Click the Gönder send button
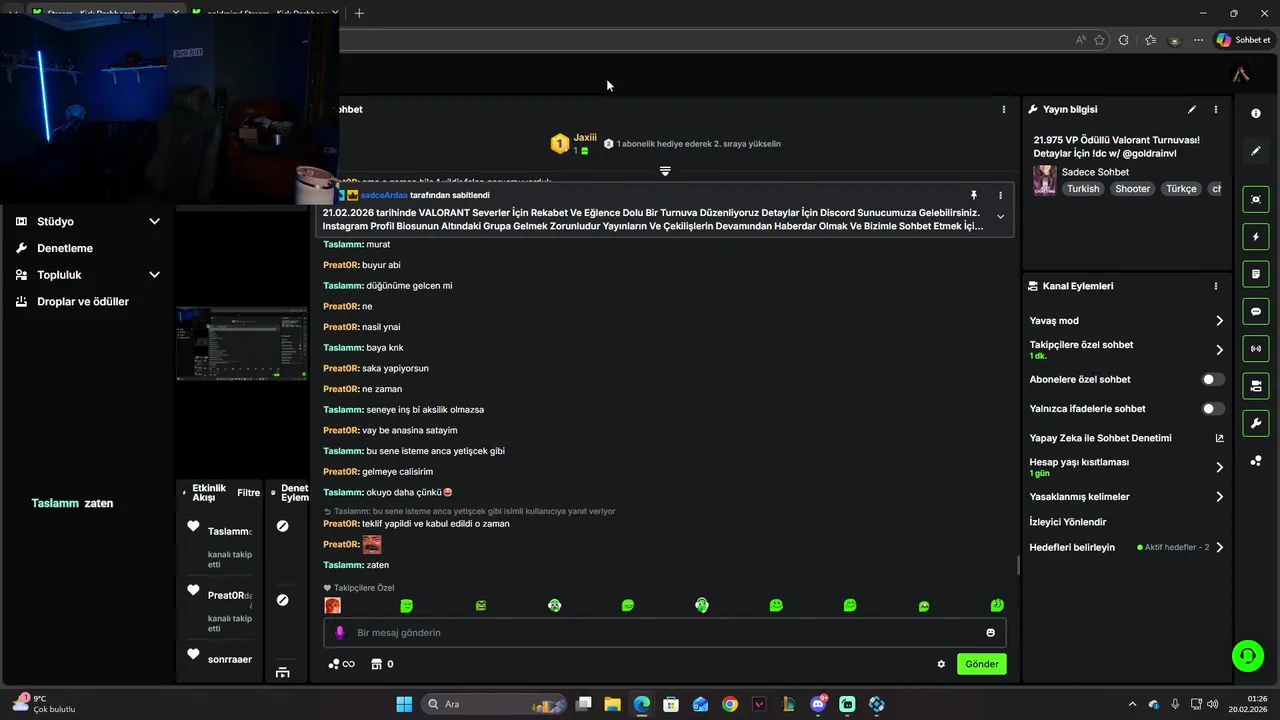This screenshot has width=1280, height=720. coord(981,664)
